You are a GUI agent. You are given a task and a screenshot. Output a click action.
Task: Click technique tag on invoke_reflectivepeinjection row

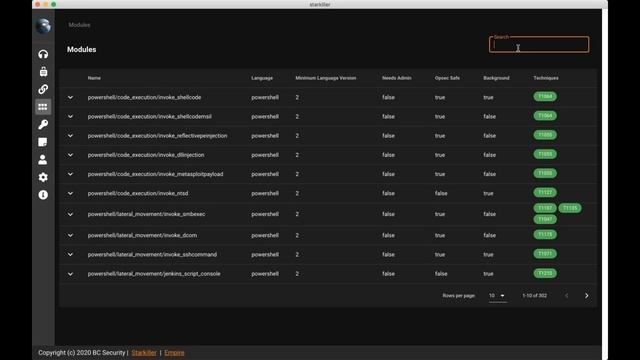pyautogui.click(x=545, y=135)
